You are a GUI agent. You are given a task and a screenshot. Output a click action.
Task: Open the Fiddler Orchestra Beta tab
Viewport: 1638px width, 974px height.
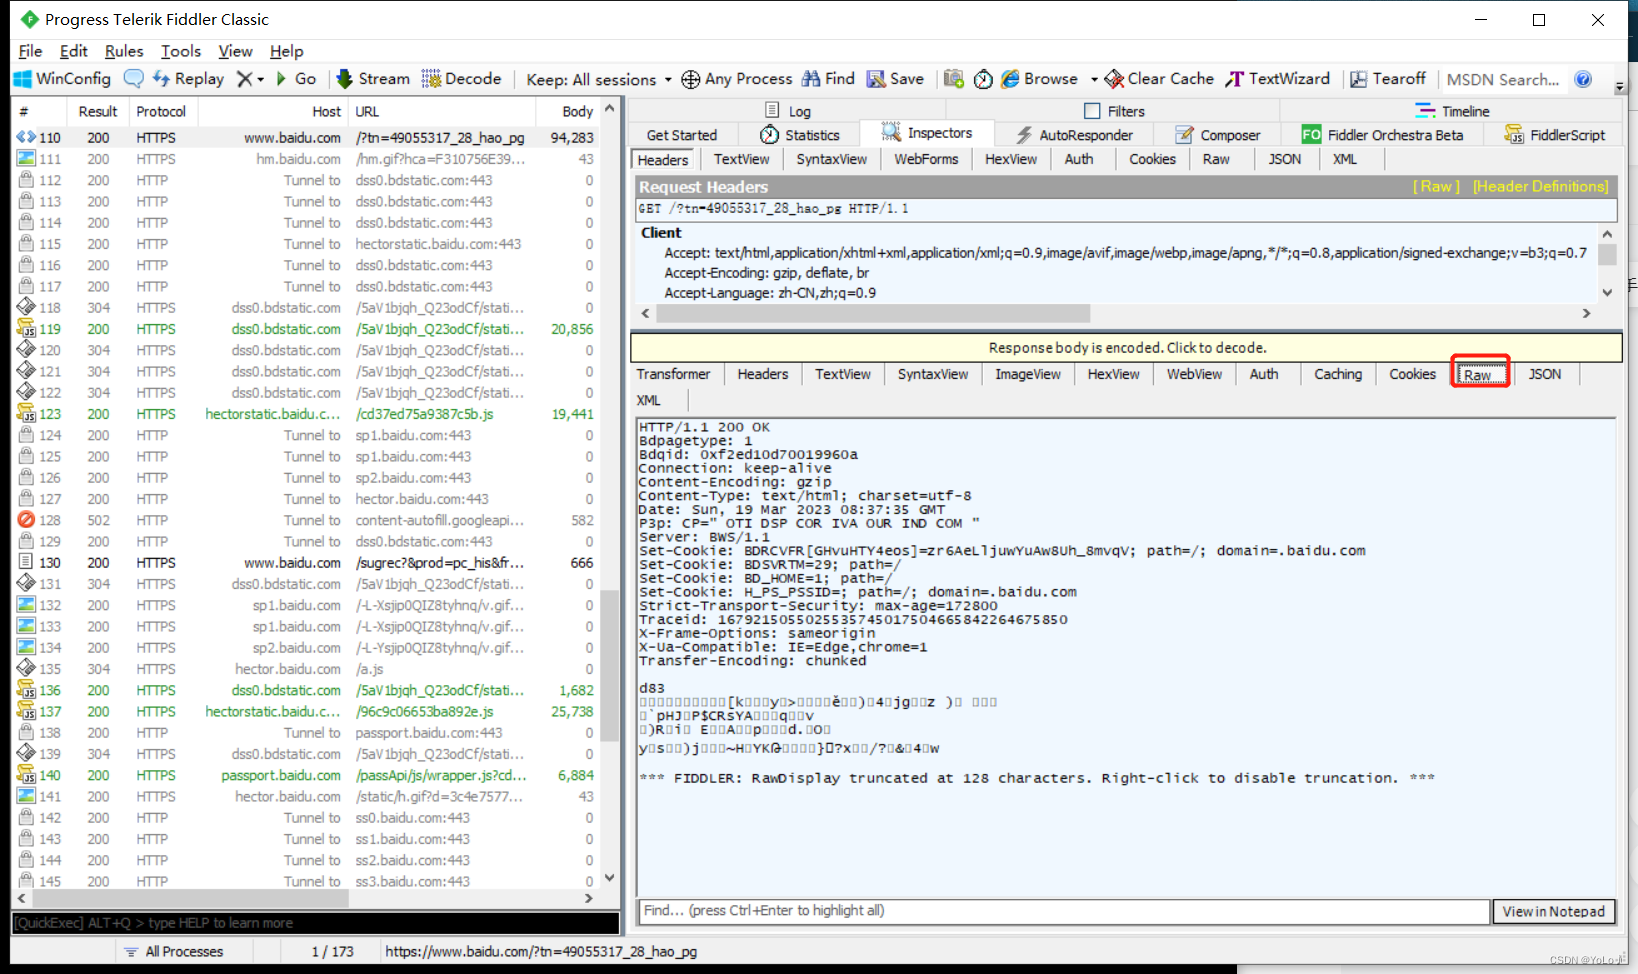tap(1382, 135)
